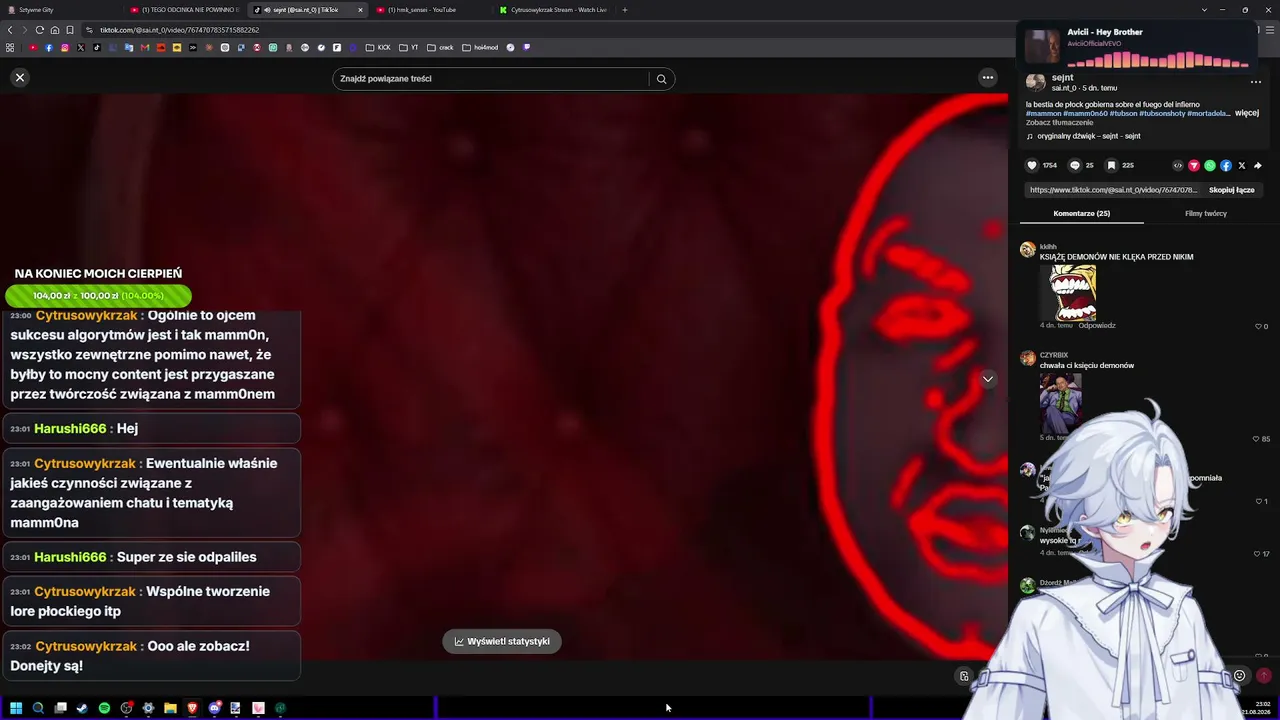This screenshot has width=1280, height=720.
Task: Reload the page
Action: pos(40,30)
